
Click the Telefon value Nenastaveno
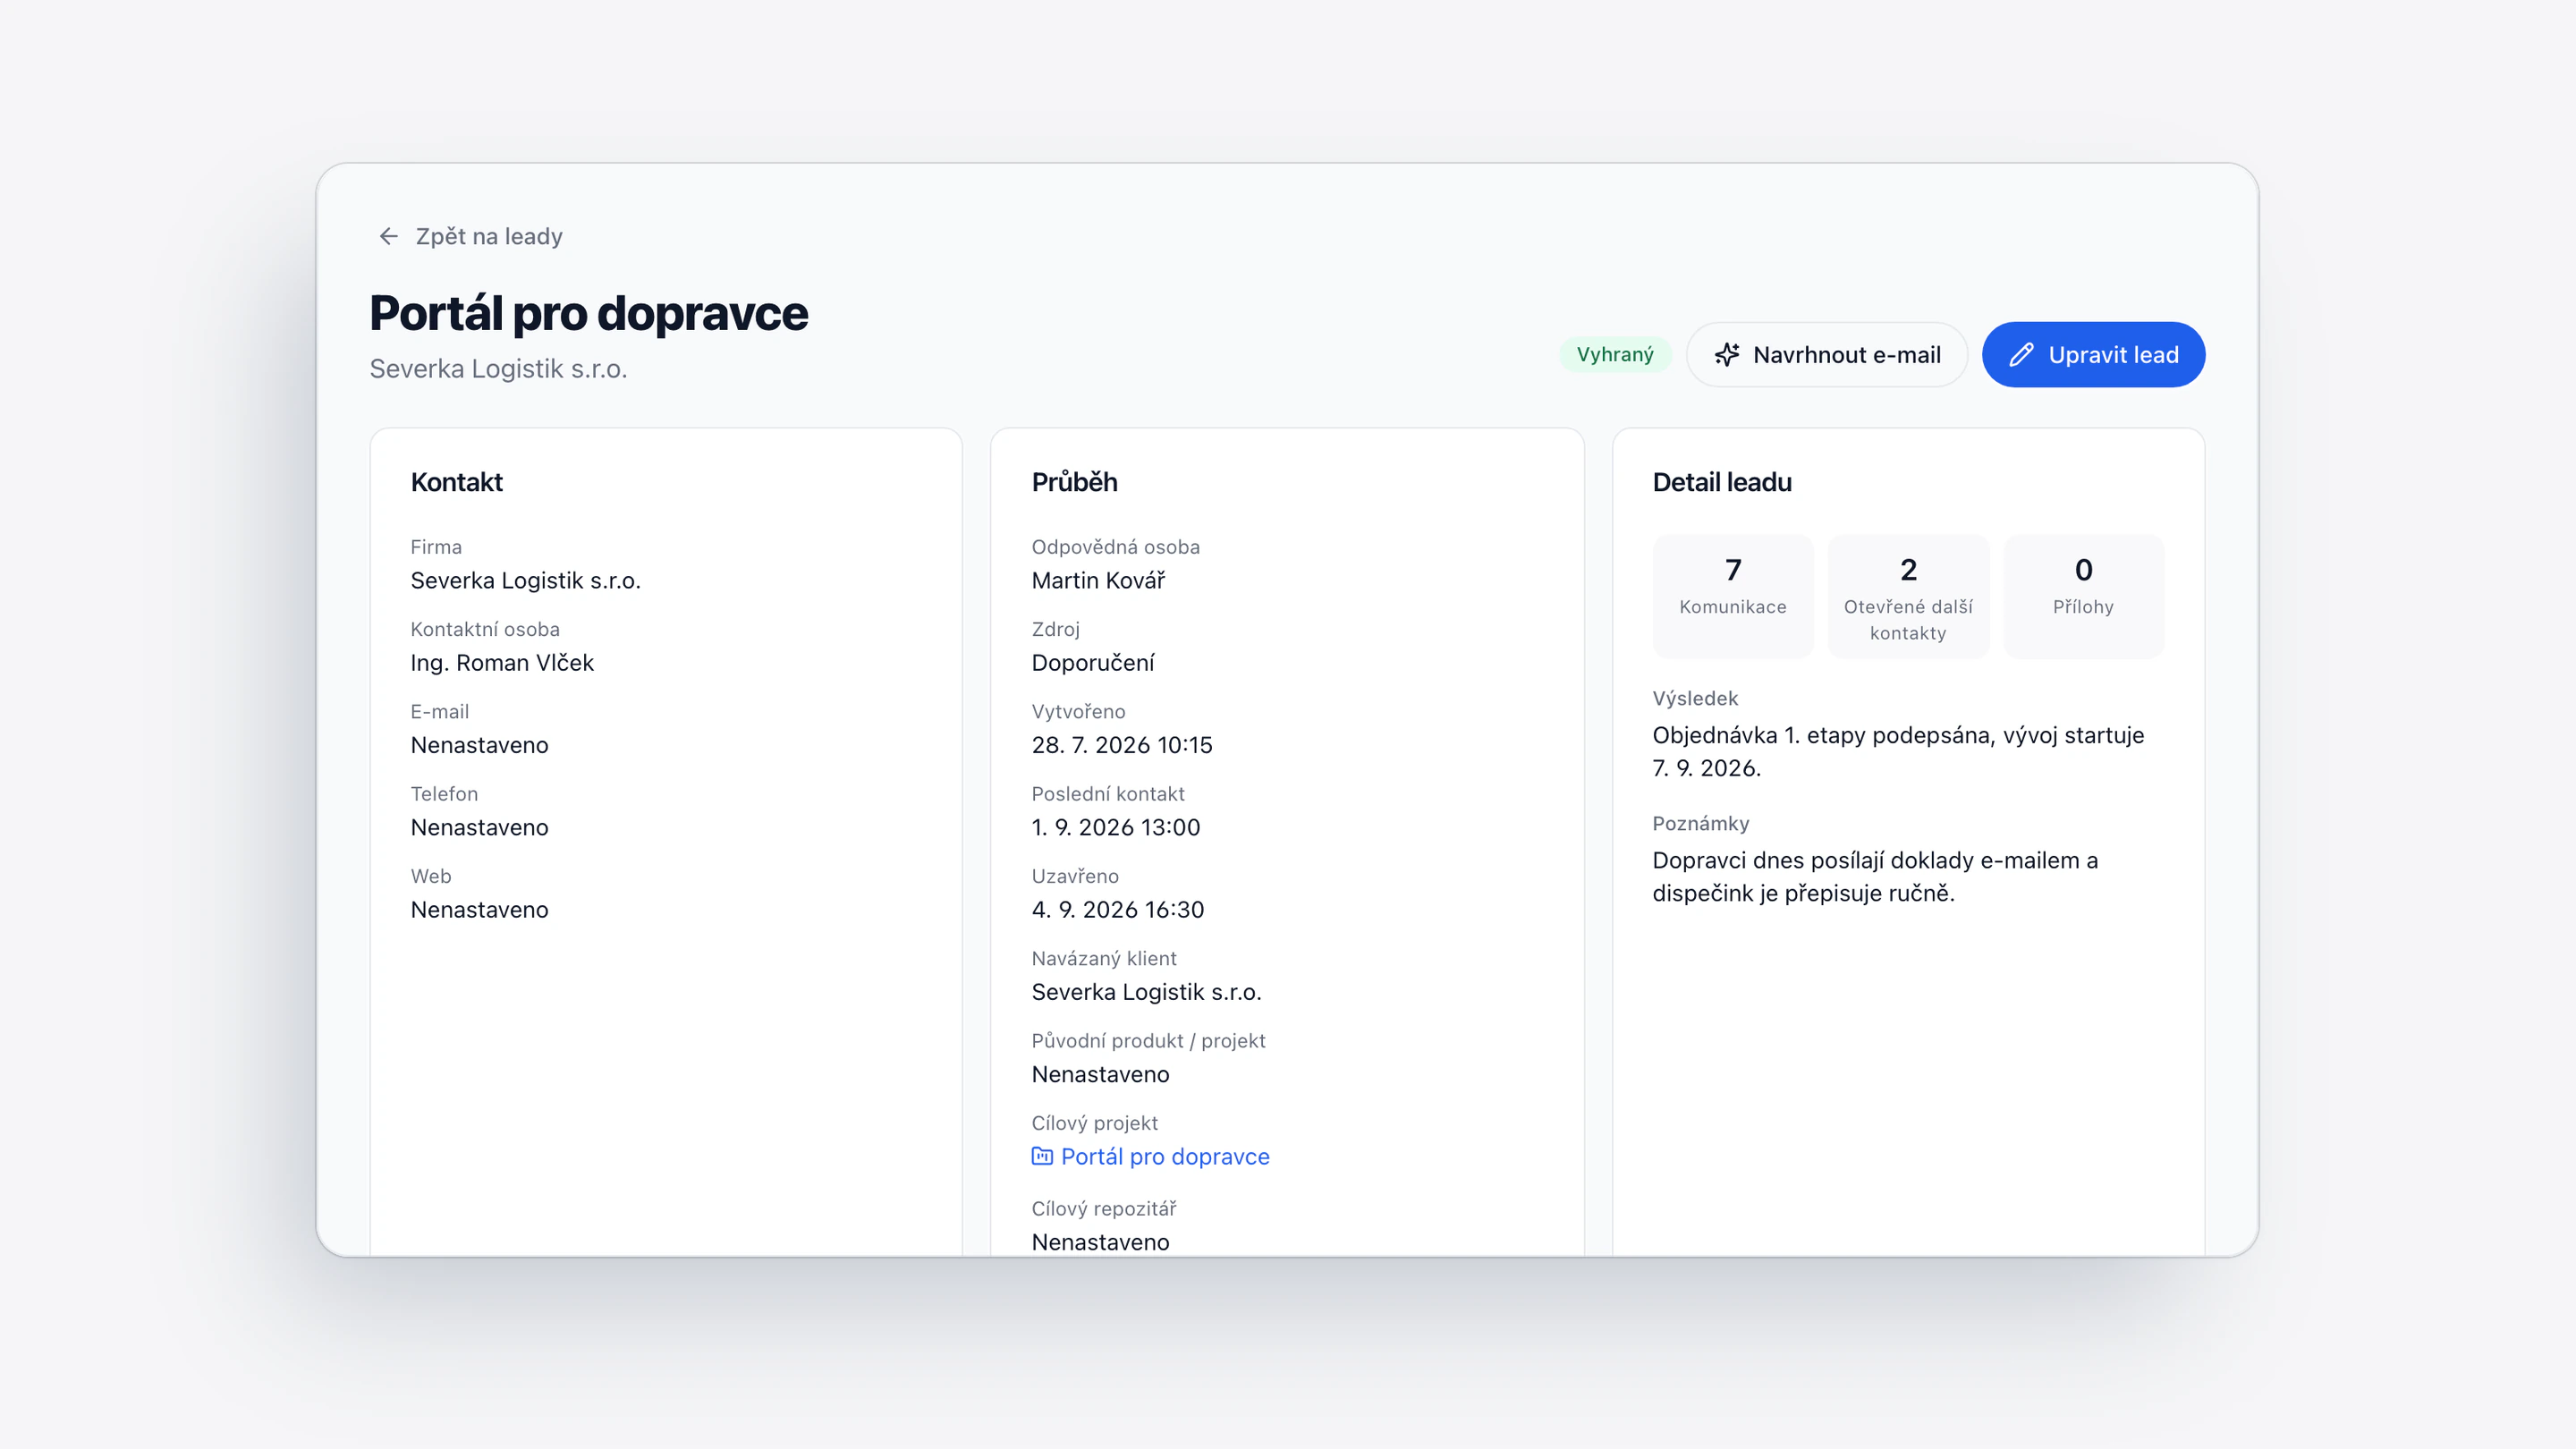point(480,827)
